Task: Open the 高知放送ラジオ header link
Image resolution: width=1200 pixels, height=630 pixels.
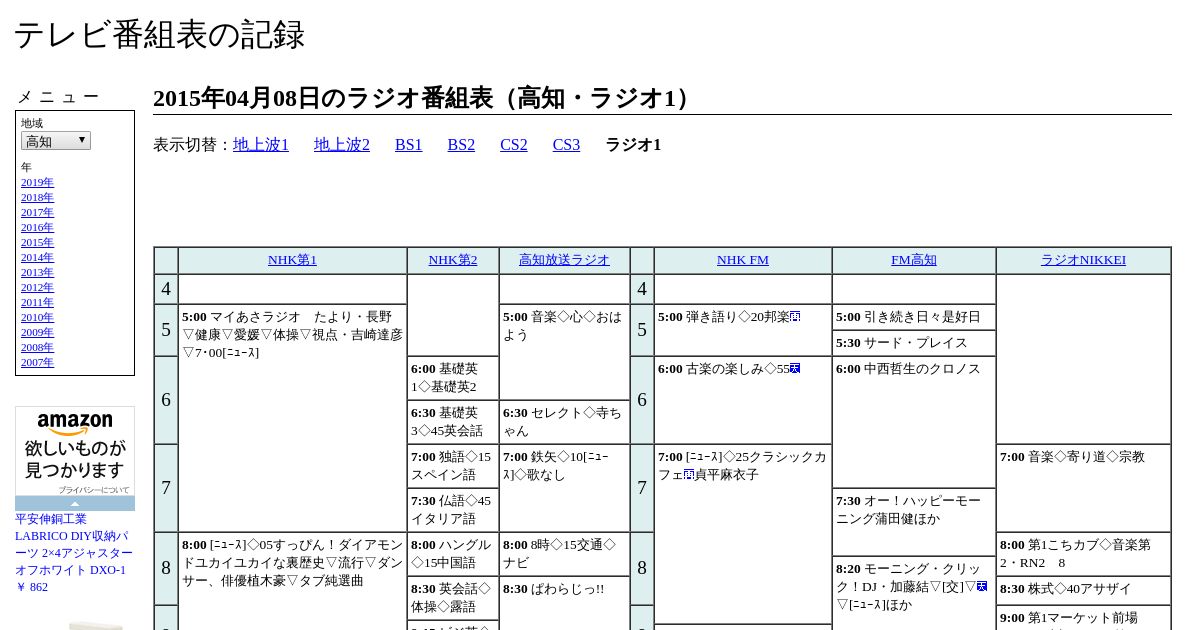Action: (x=564, y=260)
